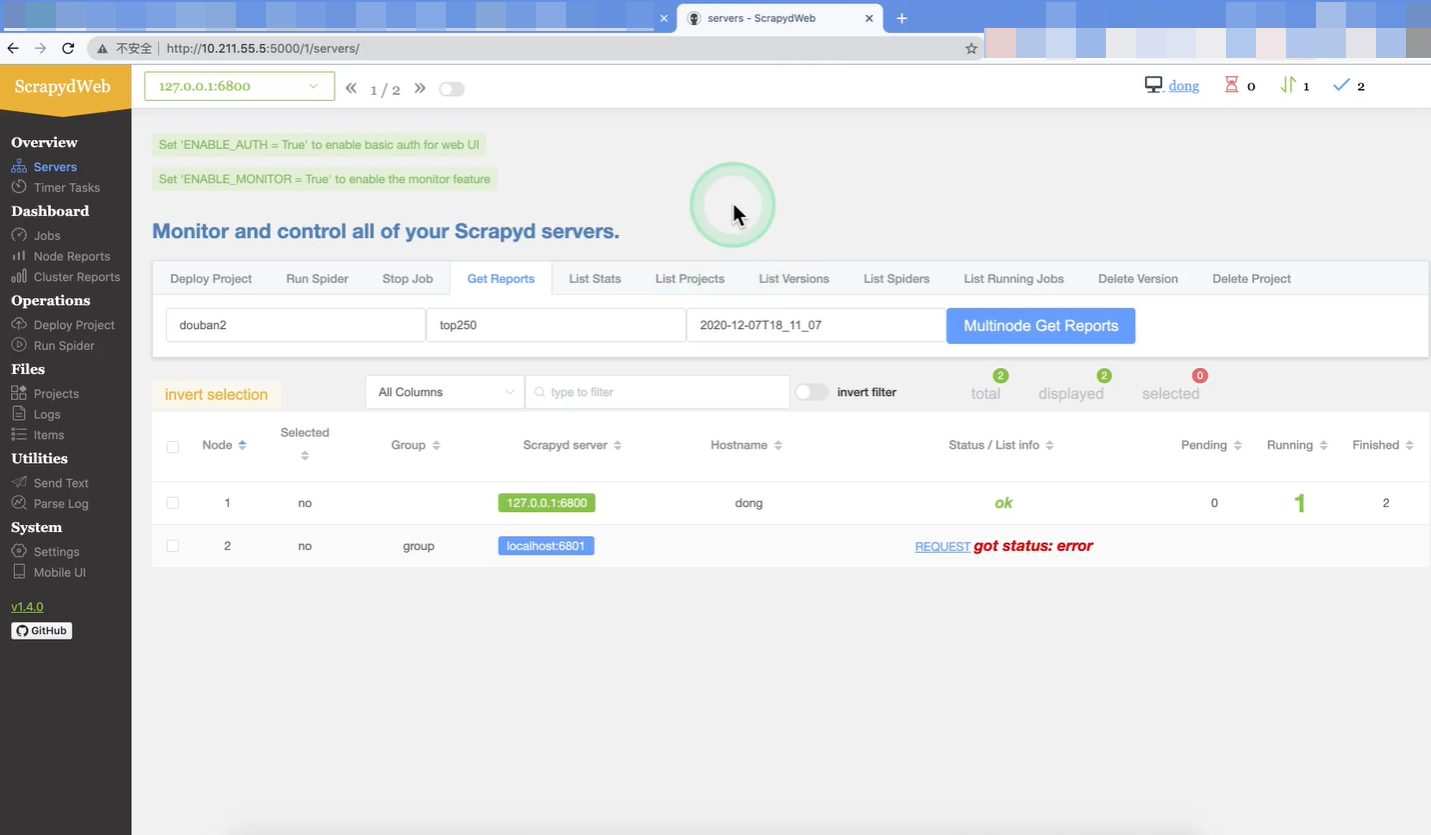Switch to the Stop Job tab
This screenshot has width=1431, height=835.
tap(408, 279)
